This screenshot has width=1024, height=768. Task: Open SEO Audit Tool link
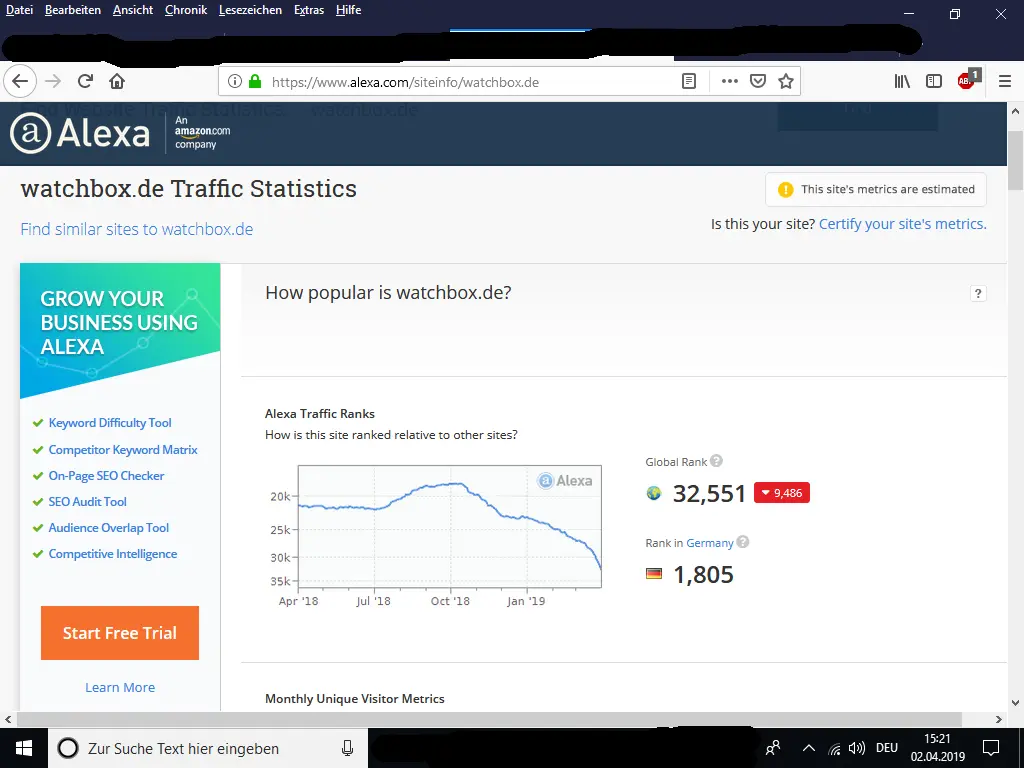click(x=88, y=502)
